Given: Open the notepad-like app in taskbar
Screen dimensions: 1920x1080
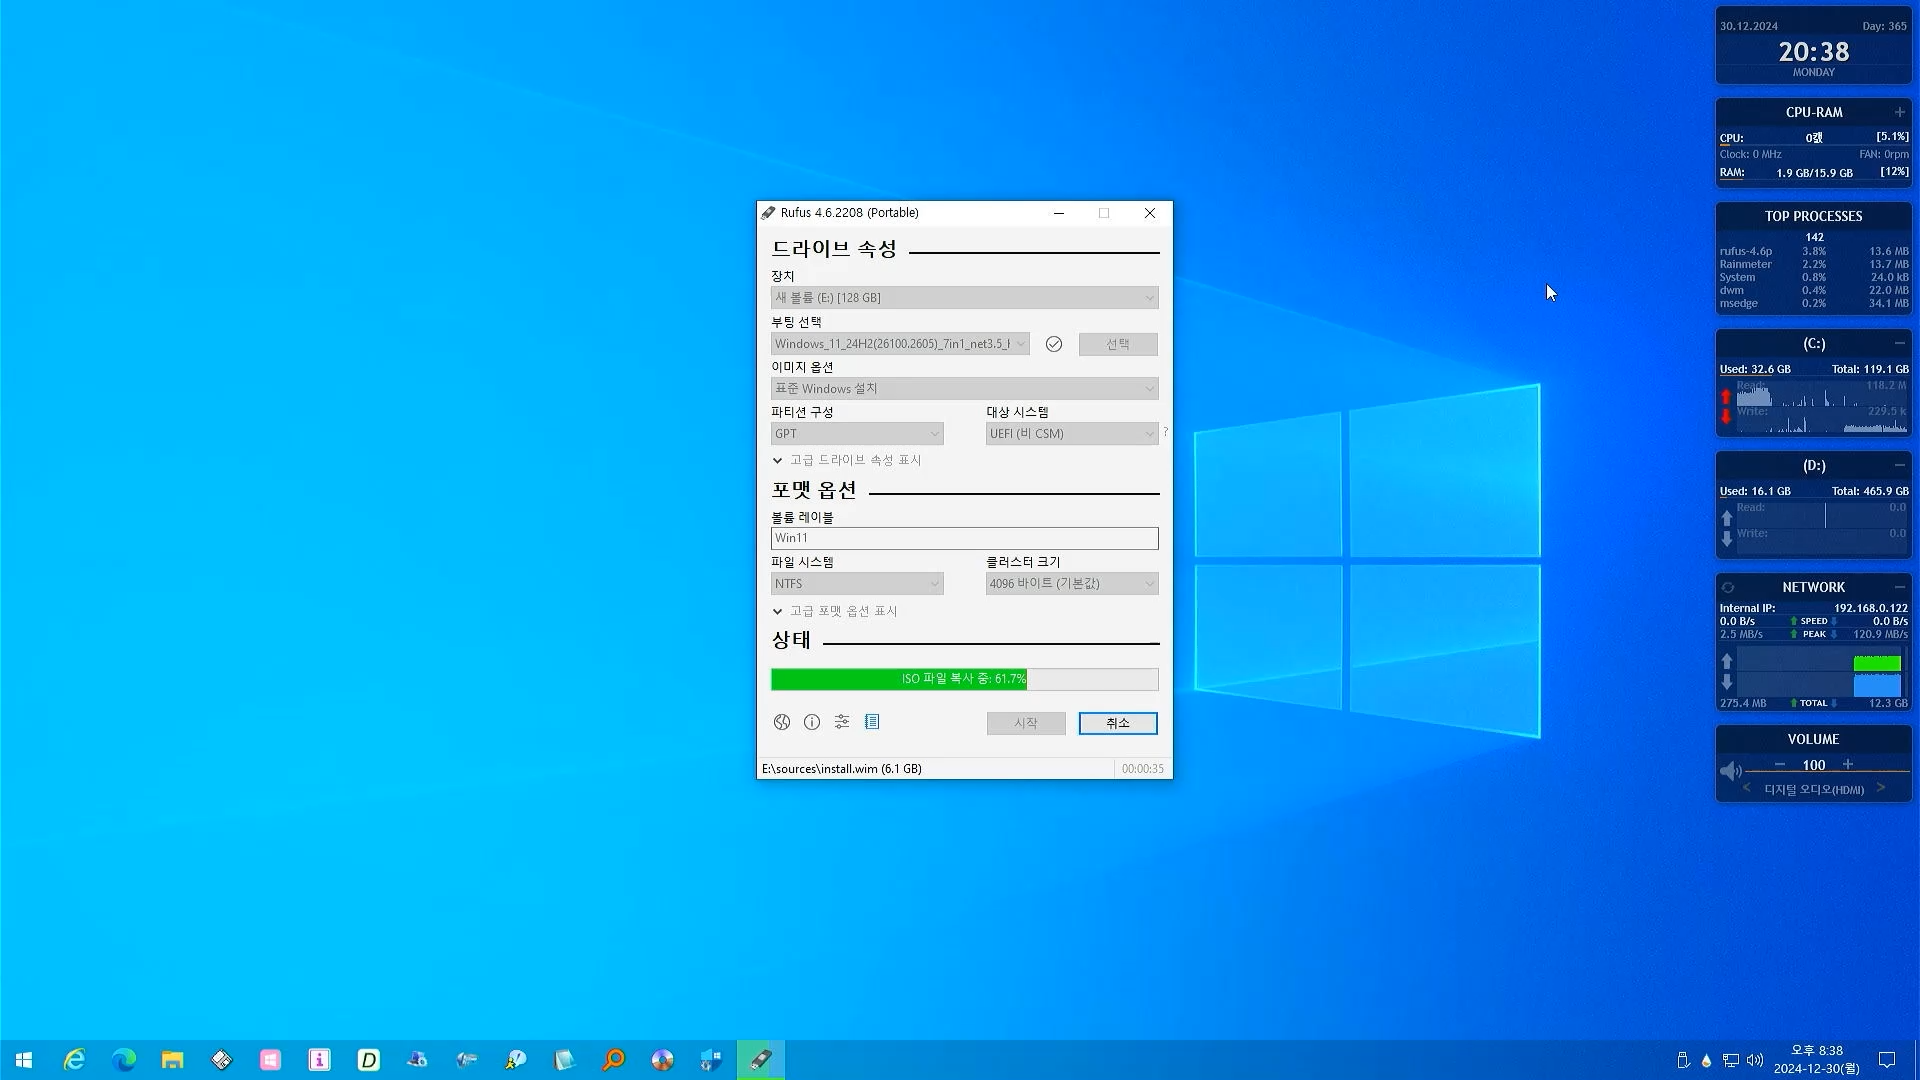Looking at the screenshot, I should pos(564,1060).
